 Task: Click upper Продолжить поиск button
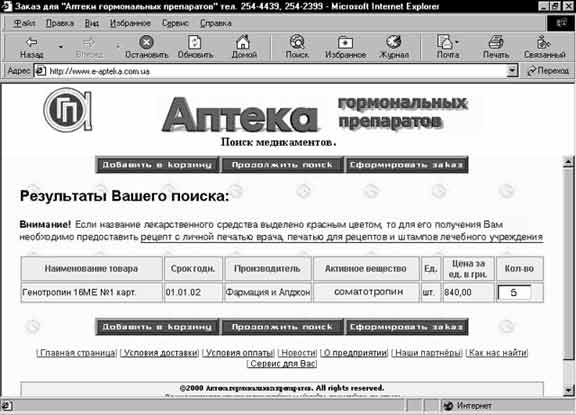click(x=282, y=165)
